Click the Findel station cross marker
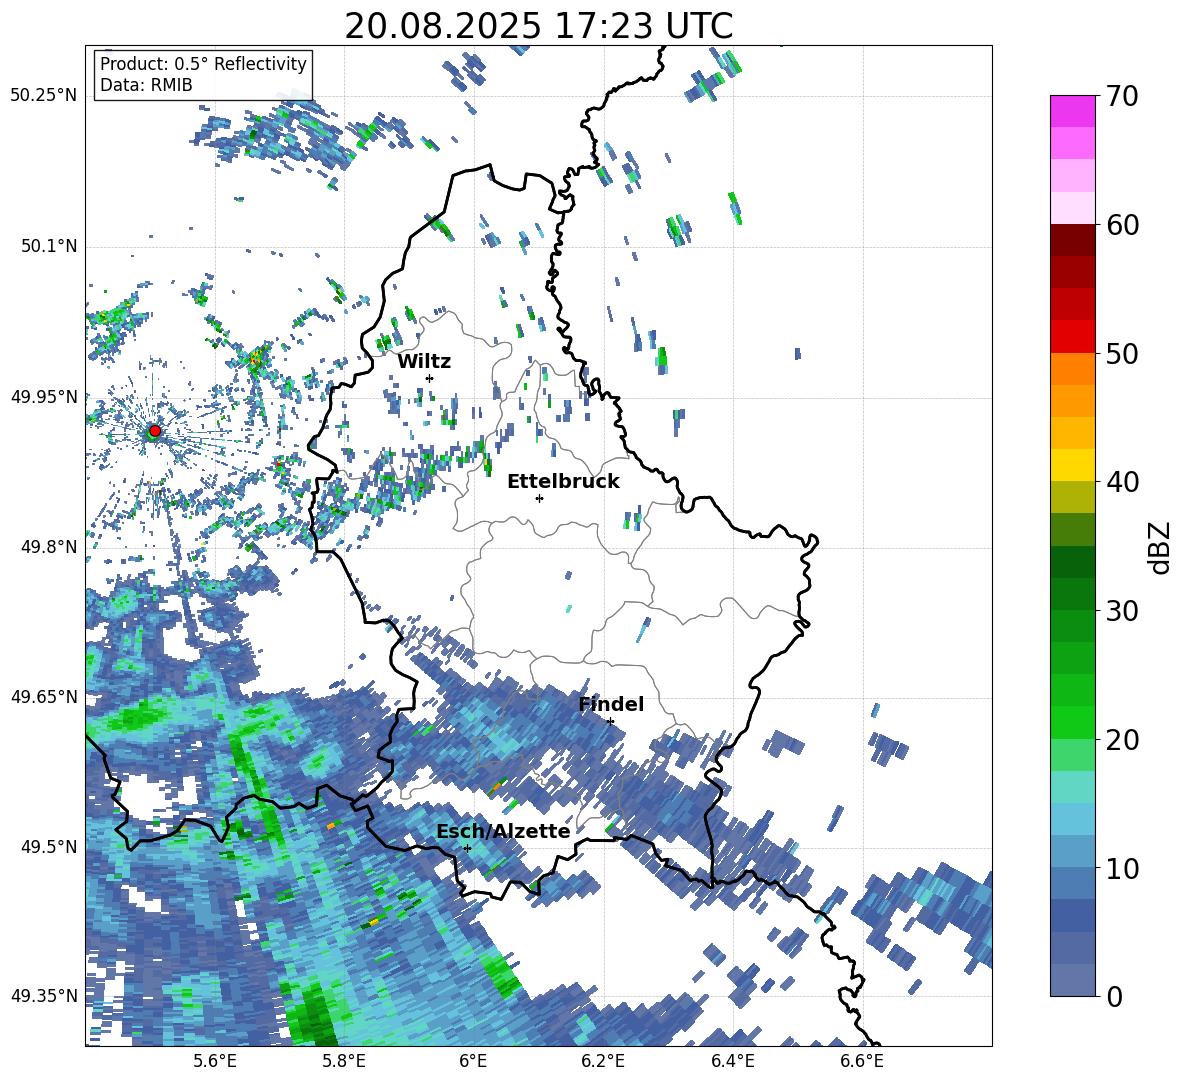1184x1081 pixels. click(x=610, y=722)
